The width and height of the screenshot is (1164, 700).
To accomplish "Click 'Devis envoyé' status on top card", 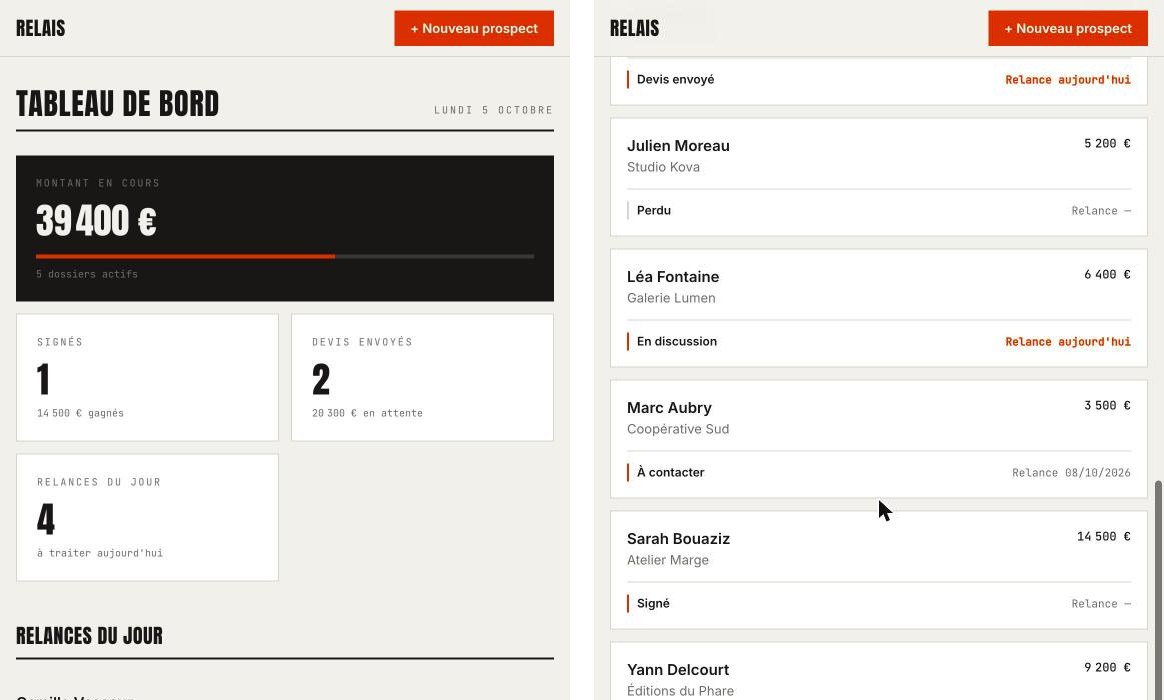I will [x=676, y=79].
